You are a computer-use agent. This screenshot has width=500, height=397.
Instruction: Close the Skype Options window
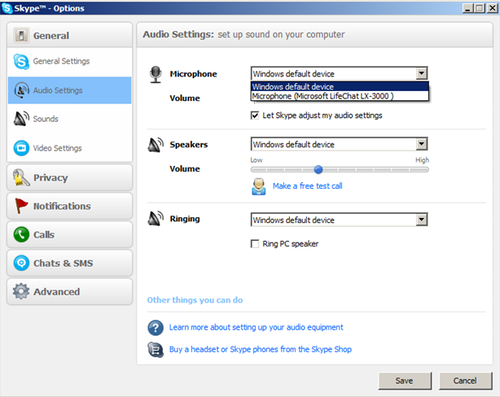click(492, 8)
